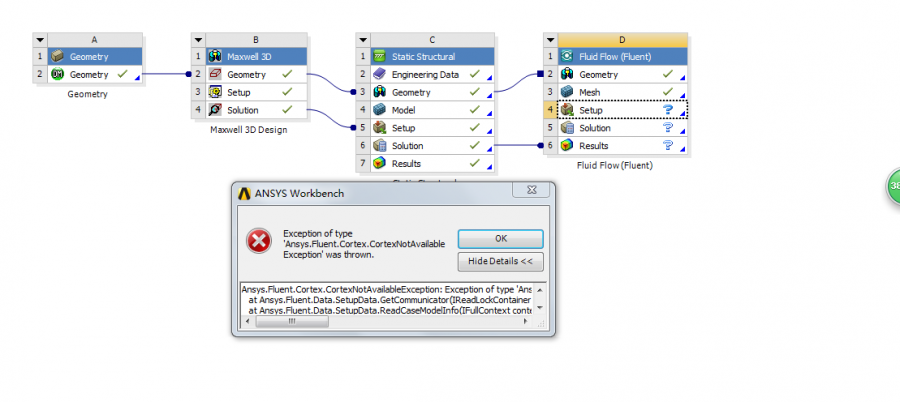Click the Geometry icon in Fluent system
The width and height of the screenshot is (900, 402).
tap(567, 74)
